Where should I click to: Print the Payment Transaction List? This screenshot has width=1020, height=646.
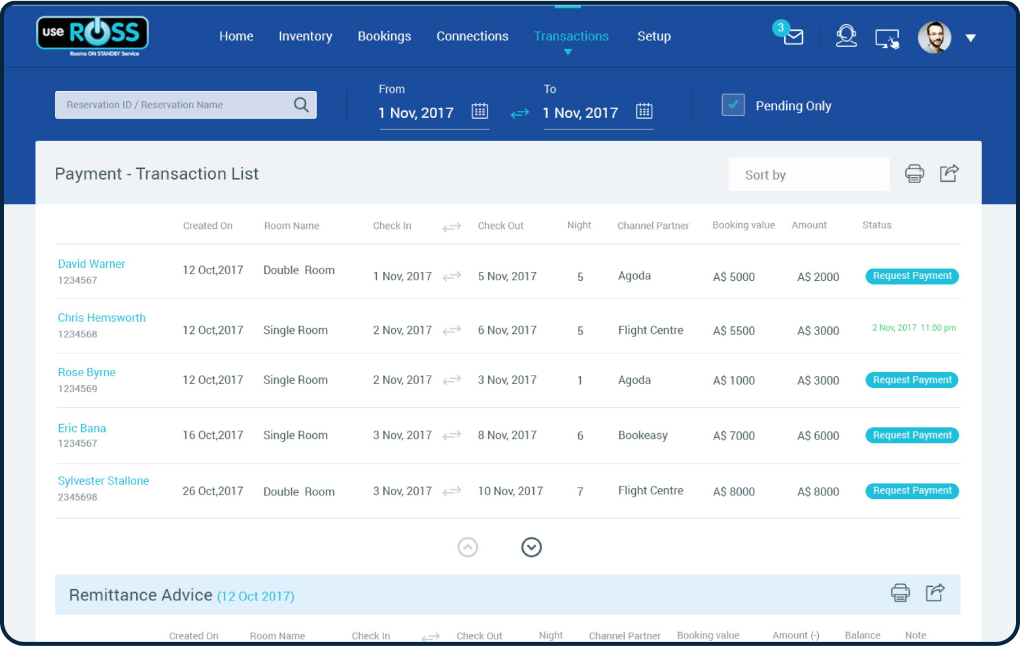point(914,174)
